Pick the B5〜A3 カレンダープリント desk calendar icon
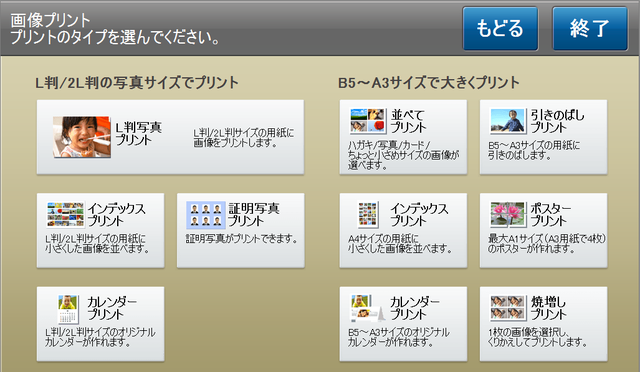The height and width of the screenshot is (372, 640). (367, 308)
